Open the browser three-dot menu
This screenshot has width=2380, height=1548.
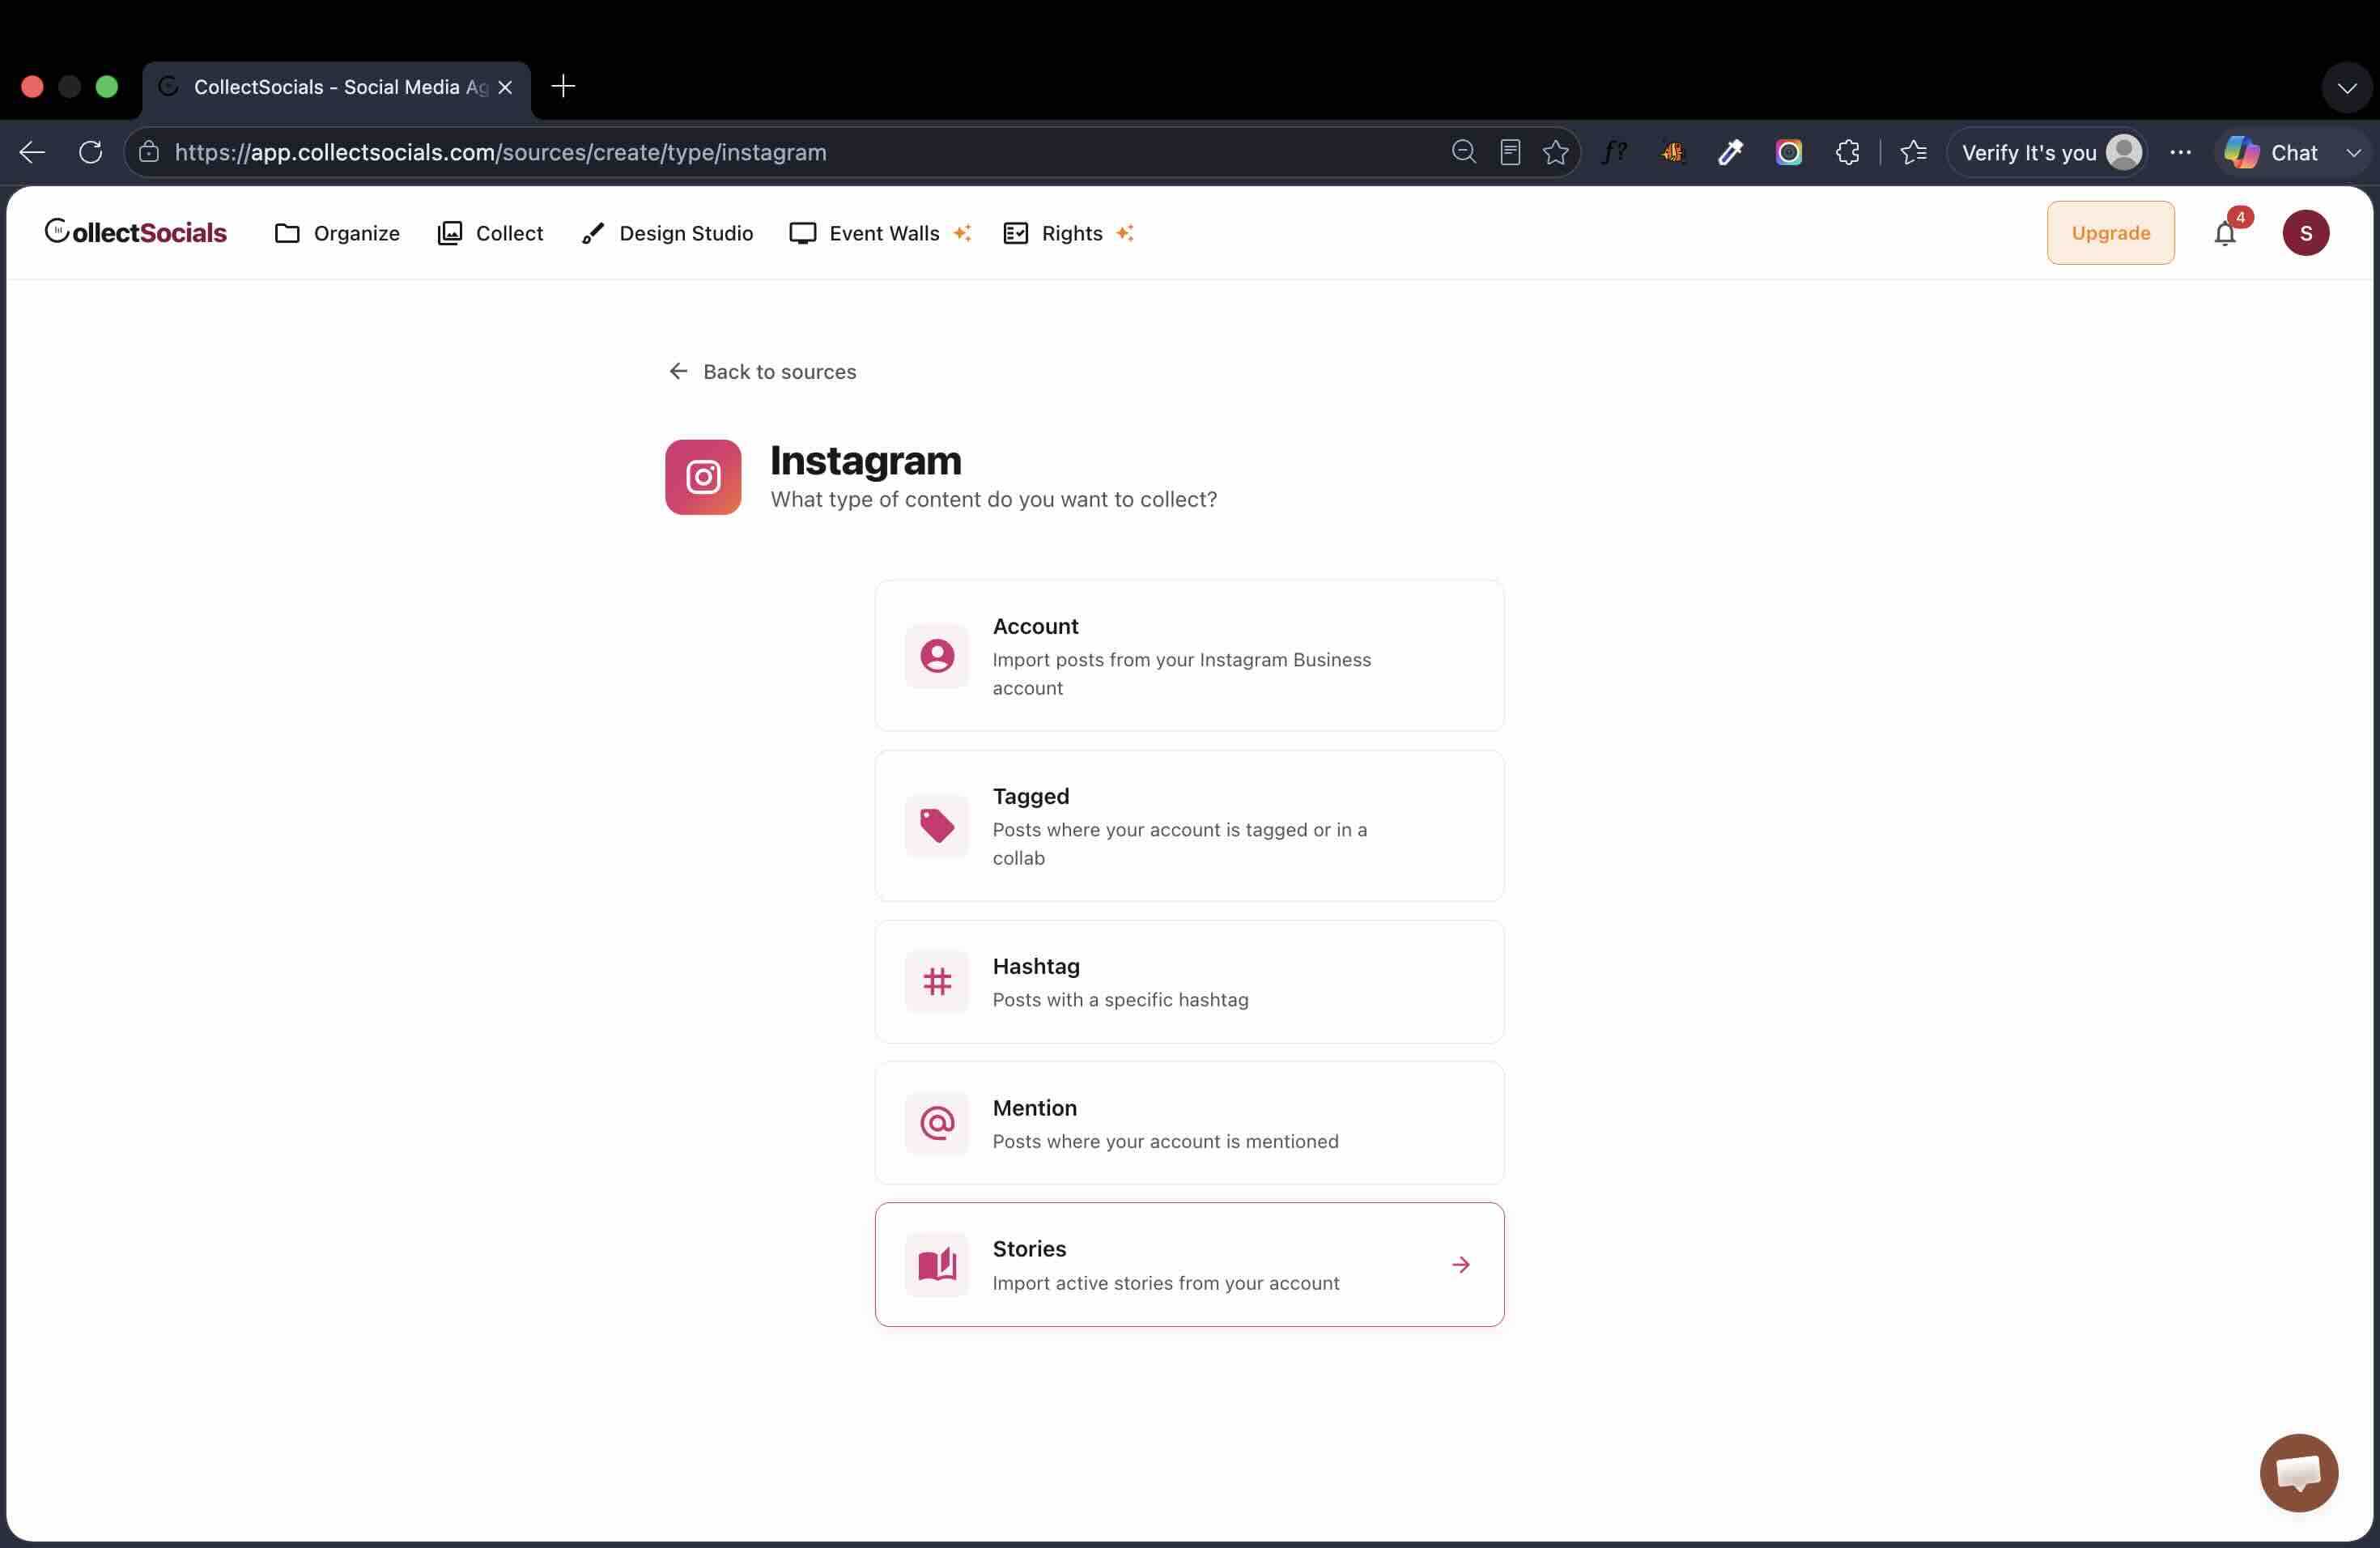click(x=2181, y=152)
